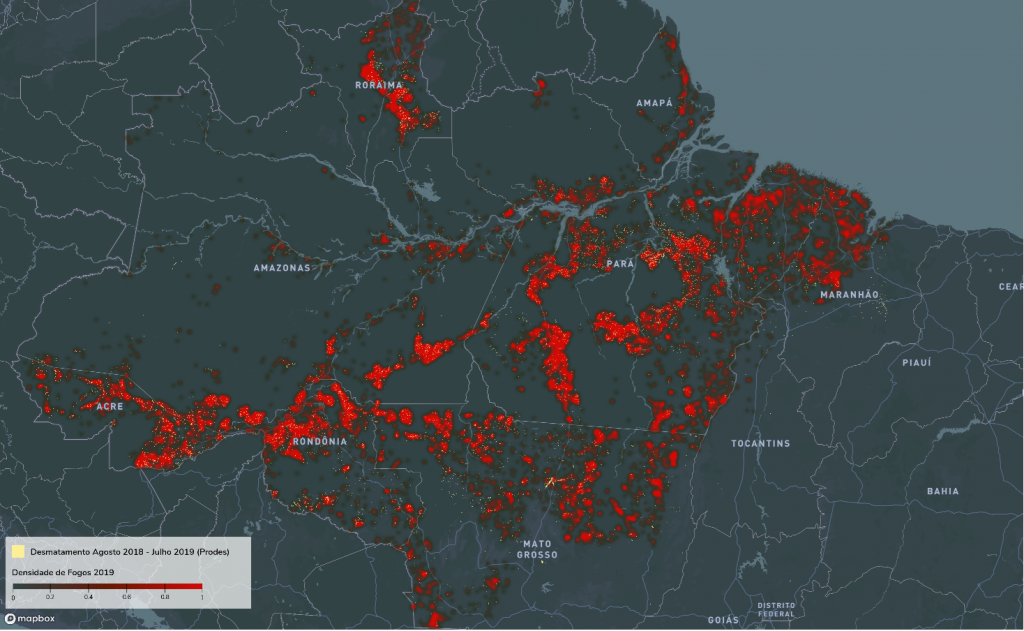Screen dimensions: 1024x631
Task: Click the Rondônia state label
Action: [x=320, y=441]
